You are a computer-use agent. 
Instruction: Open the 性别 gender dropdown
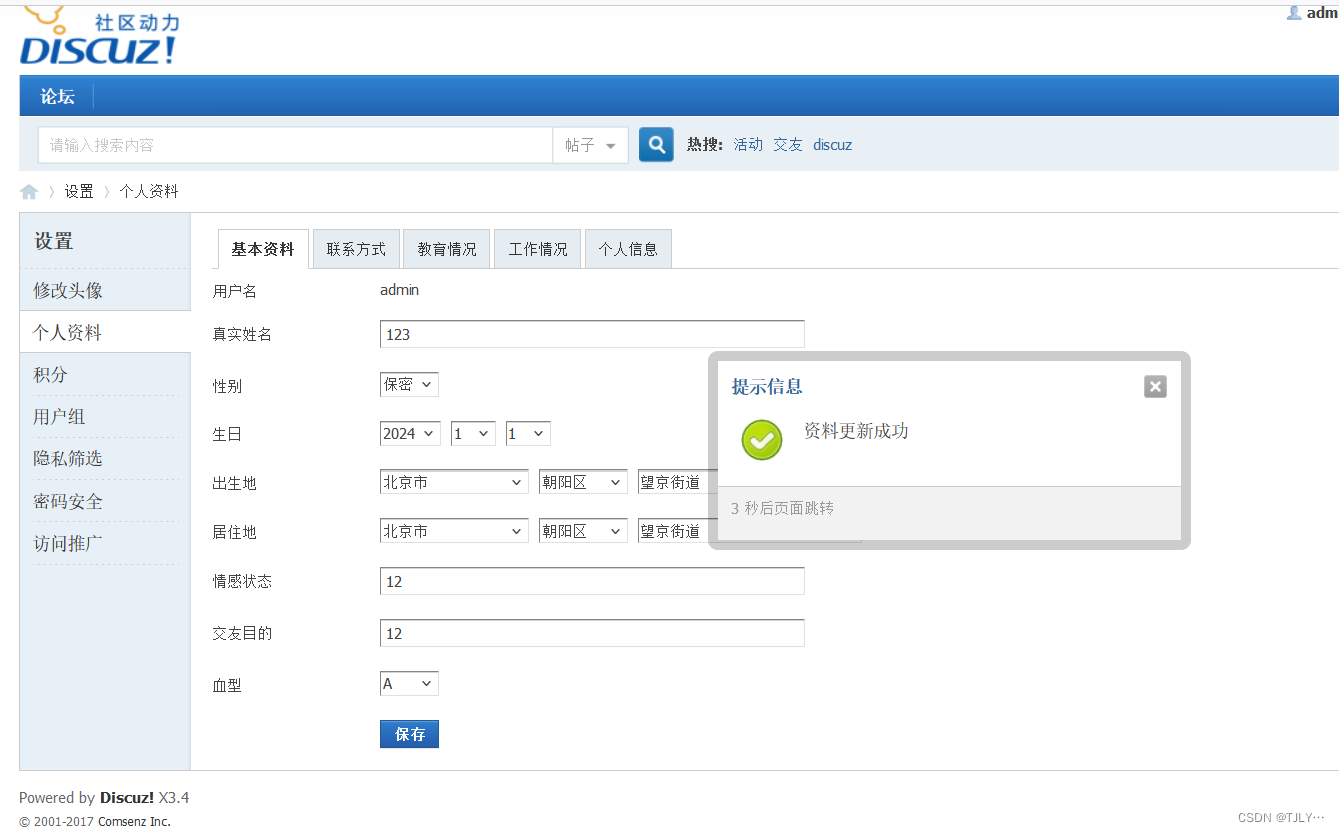pos(408,384)
